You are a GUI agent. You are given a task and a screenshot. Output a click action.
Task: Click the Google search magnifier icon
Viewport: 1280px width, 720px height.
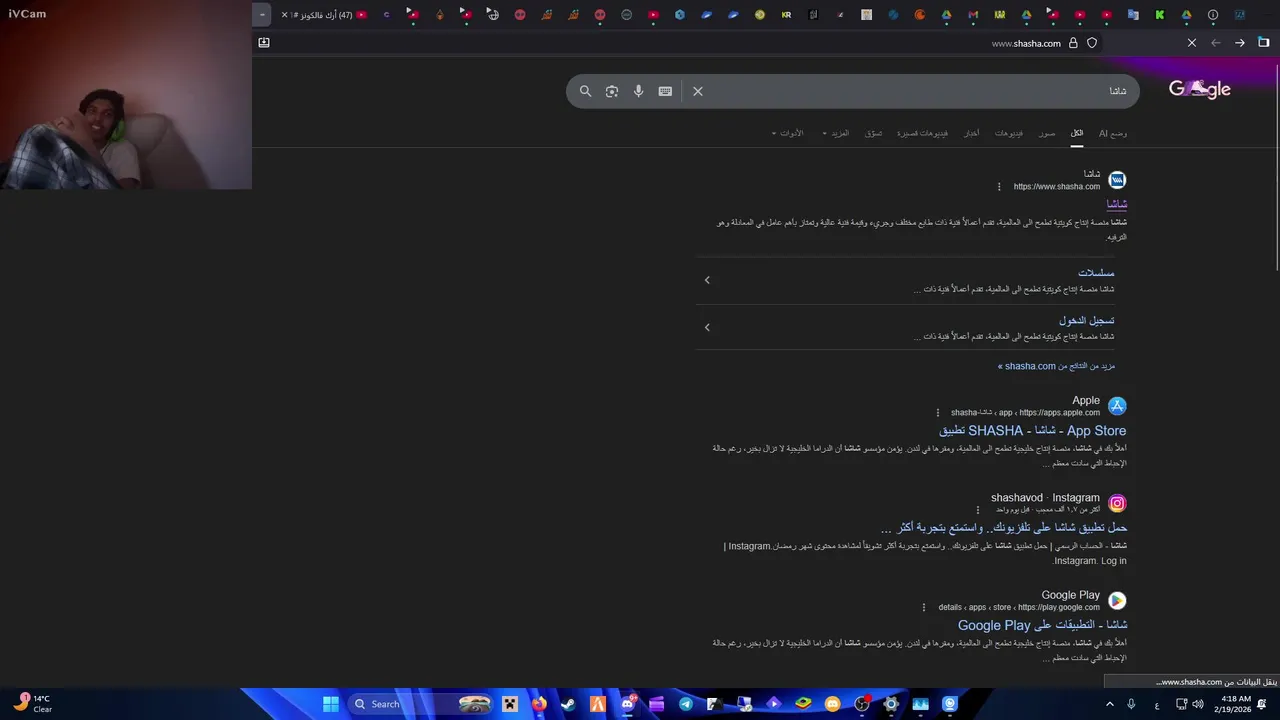point(585,91)
